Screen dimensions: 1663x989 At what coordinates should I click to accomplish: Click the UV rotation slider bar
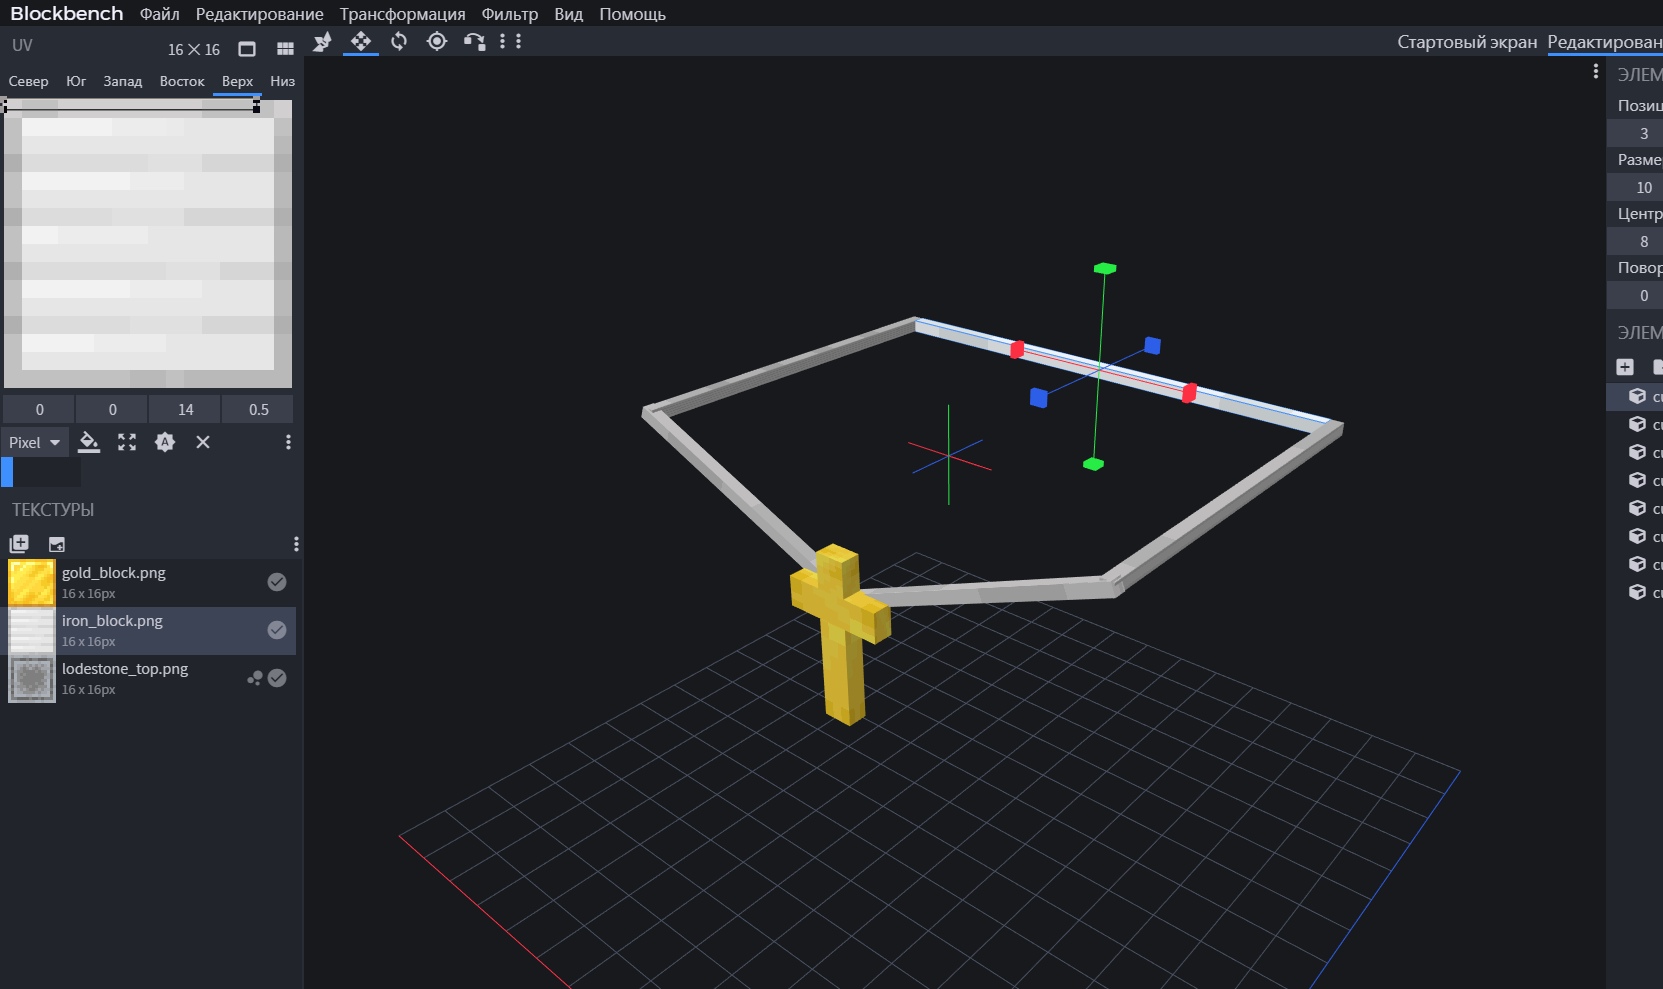click(41, 472)
